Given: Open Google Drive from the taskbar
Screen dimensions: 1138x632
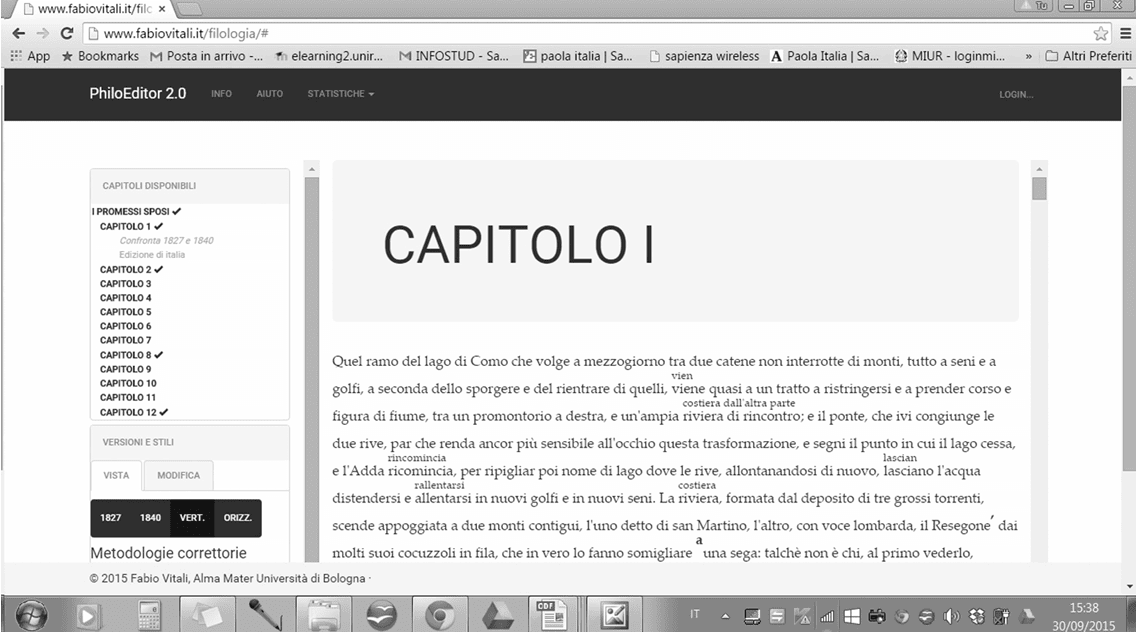Looking at the screenshot, I should point(498,616).
